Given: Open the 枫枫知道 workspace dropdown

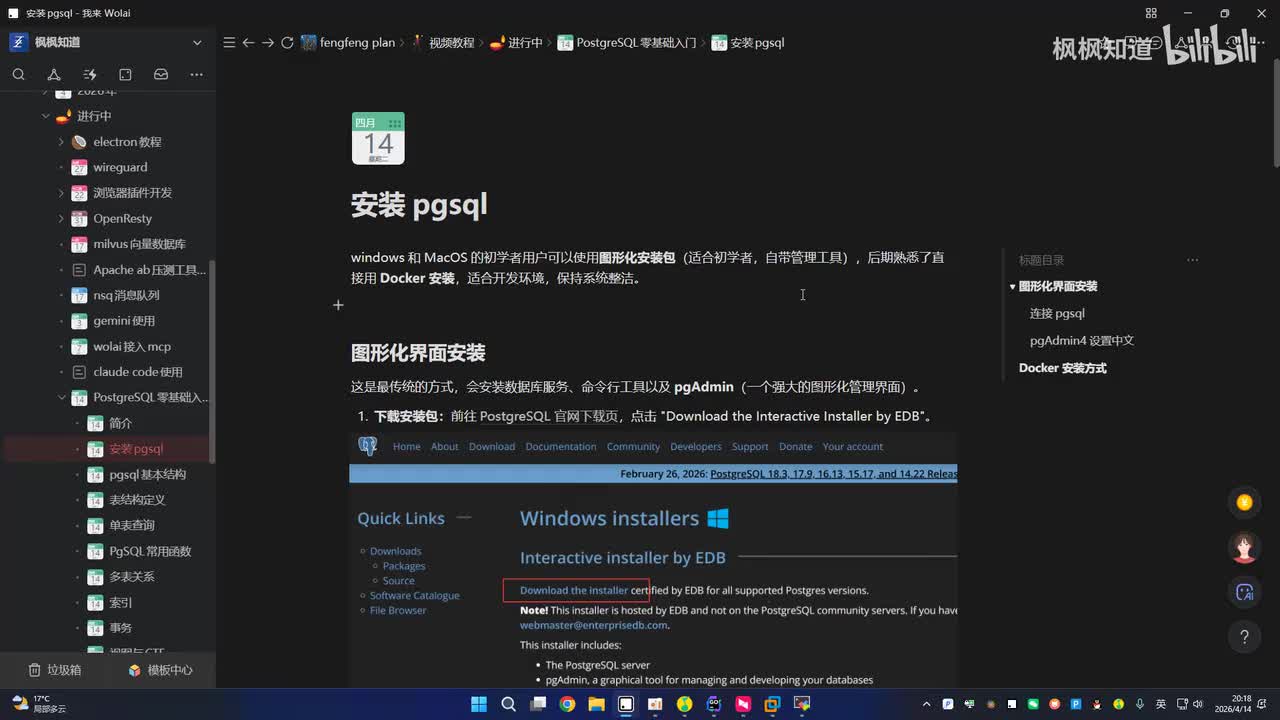Looking at the screenshot, I should 197,42.
